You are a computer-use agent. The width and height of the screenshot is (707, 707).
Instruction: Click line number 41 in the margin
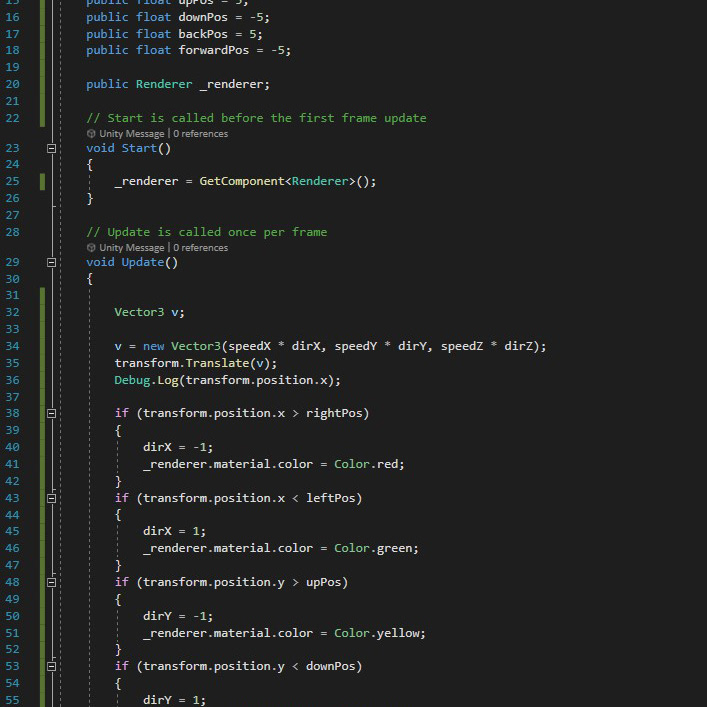pyautogui.click(x=13, y=464)
